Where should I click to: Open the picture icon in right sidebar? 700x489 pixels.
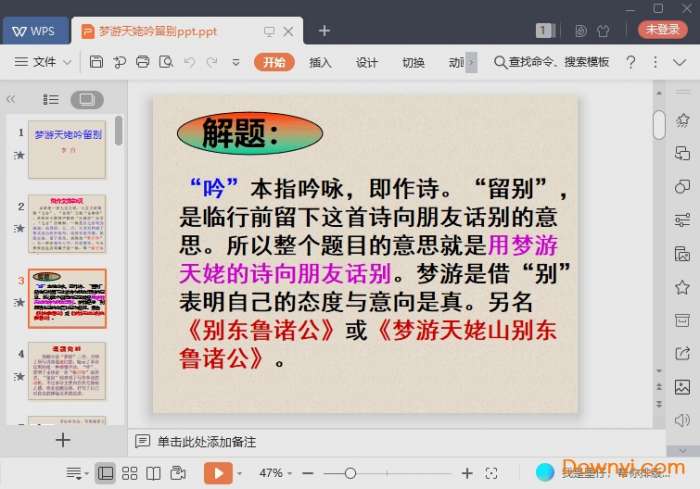[683, 387]
